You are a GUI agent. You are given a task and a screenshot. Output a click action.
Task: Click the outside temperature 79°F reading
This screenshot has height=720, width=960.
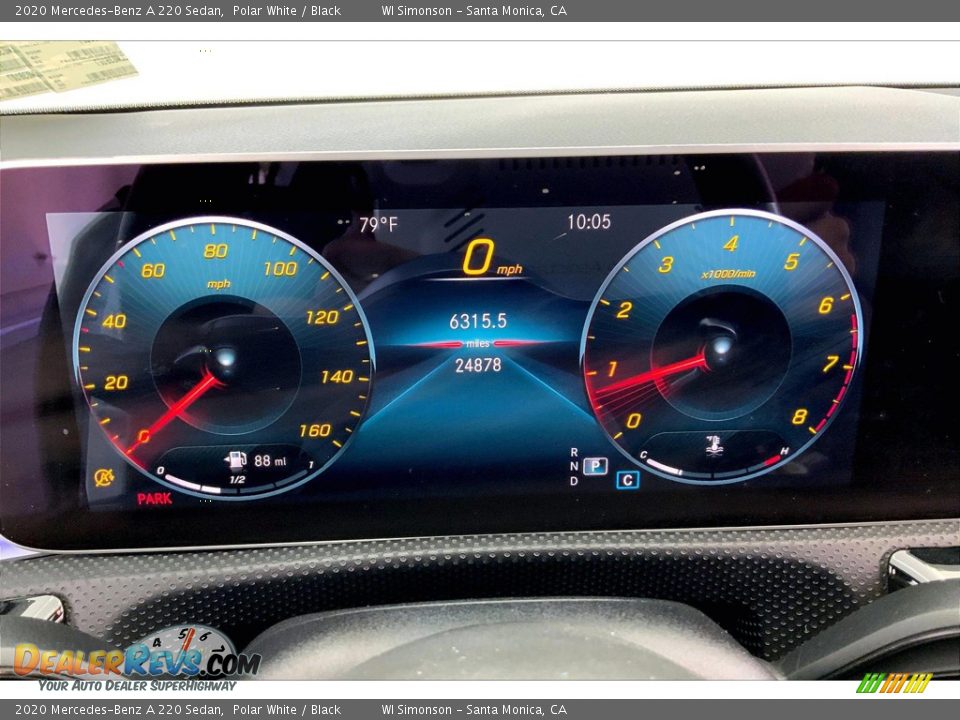click(x=378, y=225)
